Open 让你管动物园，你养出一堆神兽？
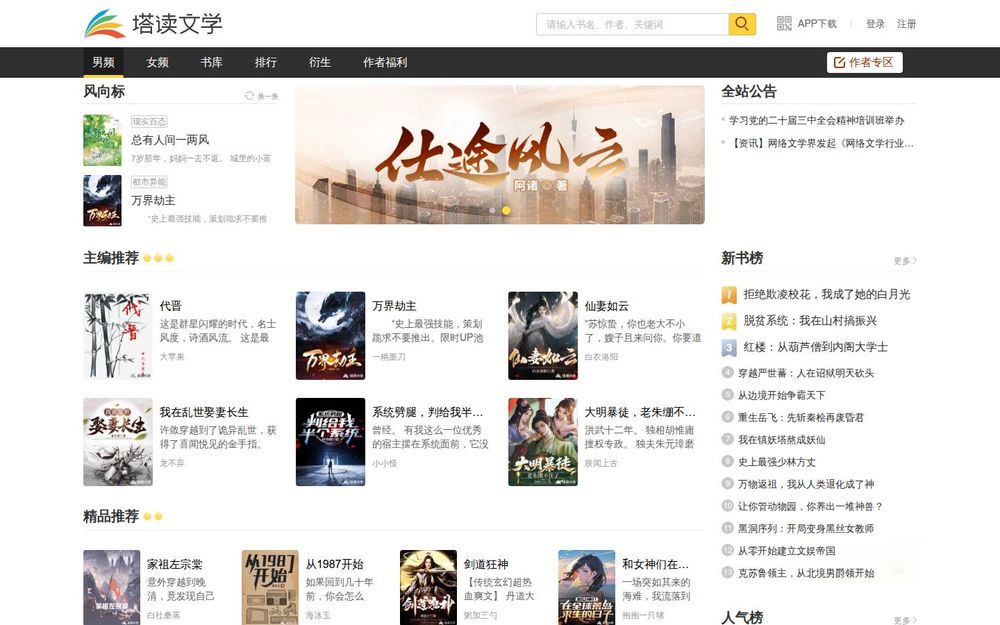Screen dimensions: 1000x625 [x=811, y=507]
